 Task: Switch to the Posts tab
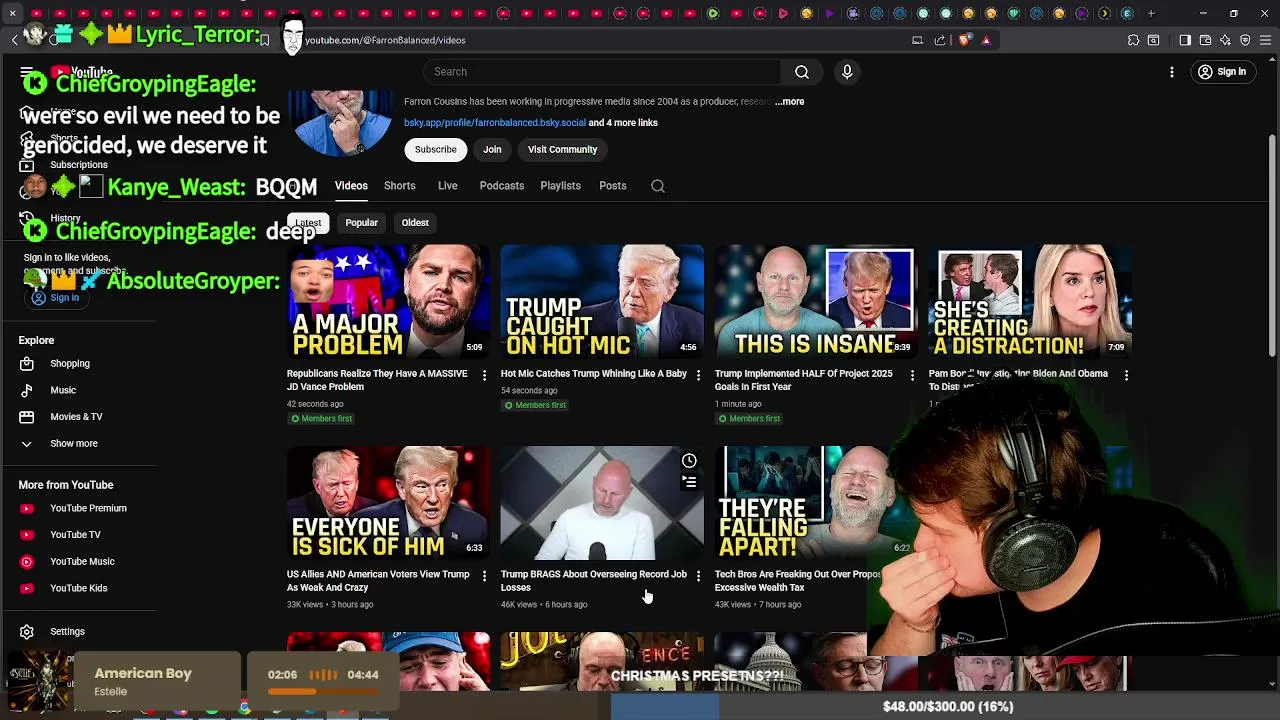point(613,186)
